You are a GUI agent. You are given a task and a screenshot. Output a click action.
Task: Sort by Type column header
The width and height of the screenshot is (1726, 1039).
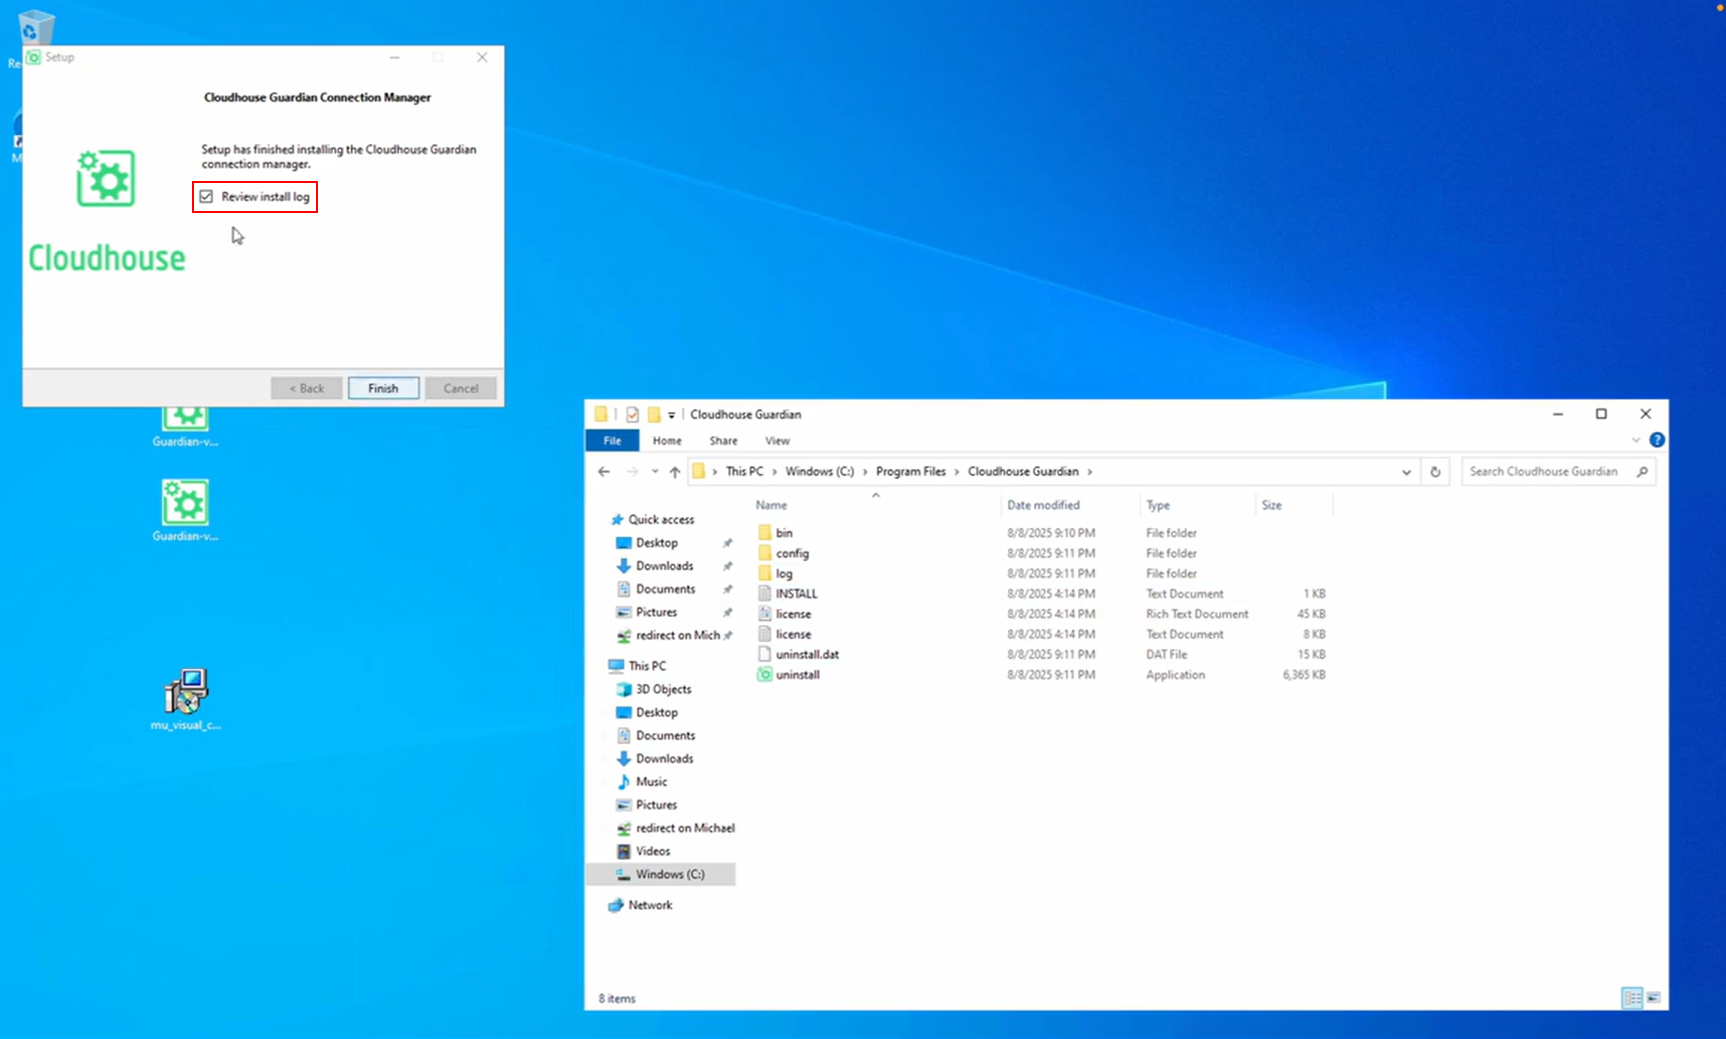(x=1158, y=505)
